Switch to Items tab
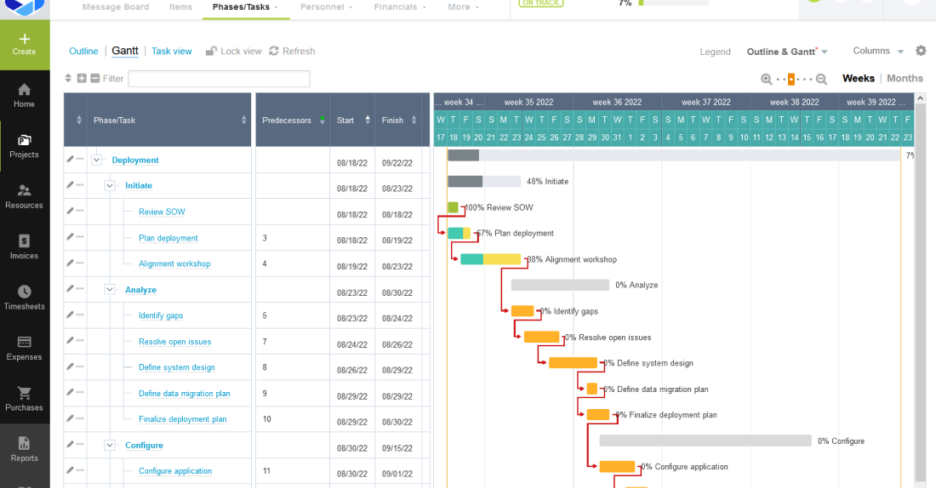Image resolution: width=936 pixels, height=488 pixels. click(x=180, y=7)
